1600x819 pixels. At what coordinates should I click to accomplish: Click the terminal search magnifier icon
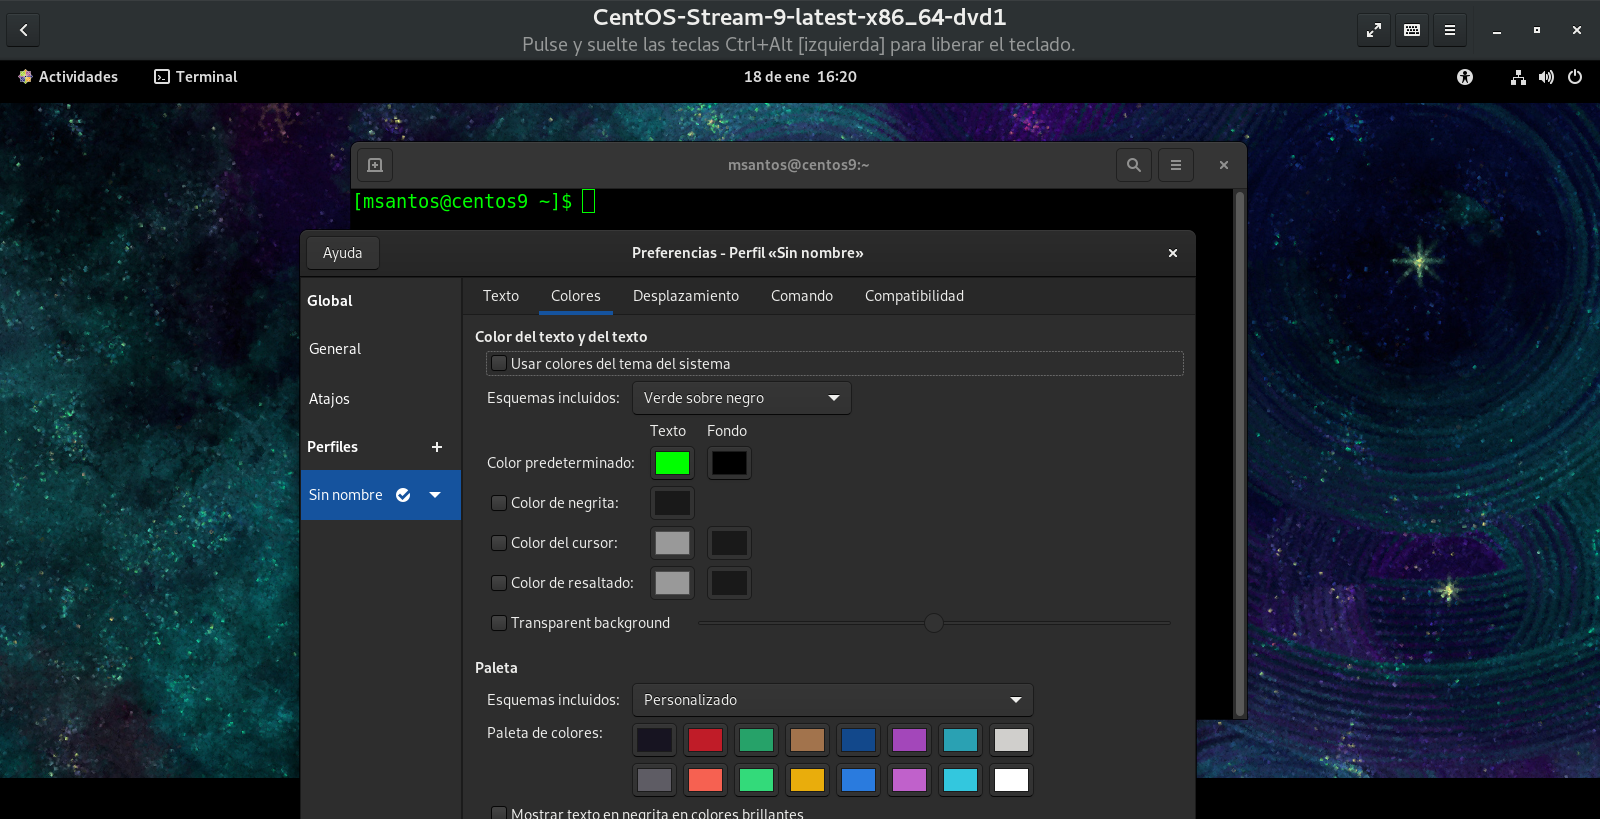tap(1133, 165)
